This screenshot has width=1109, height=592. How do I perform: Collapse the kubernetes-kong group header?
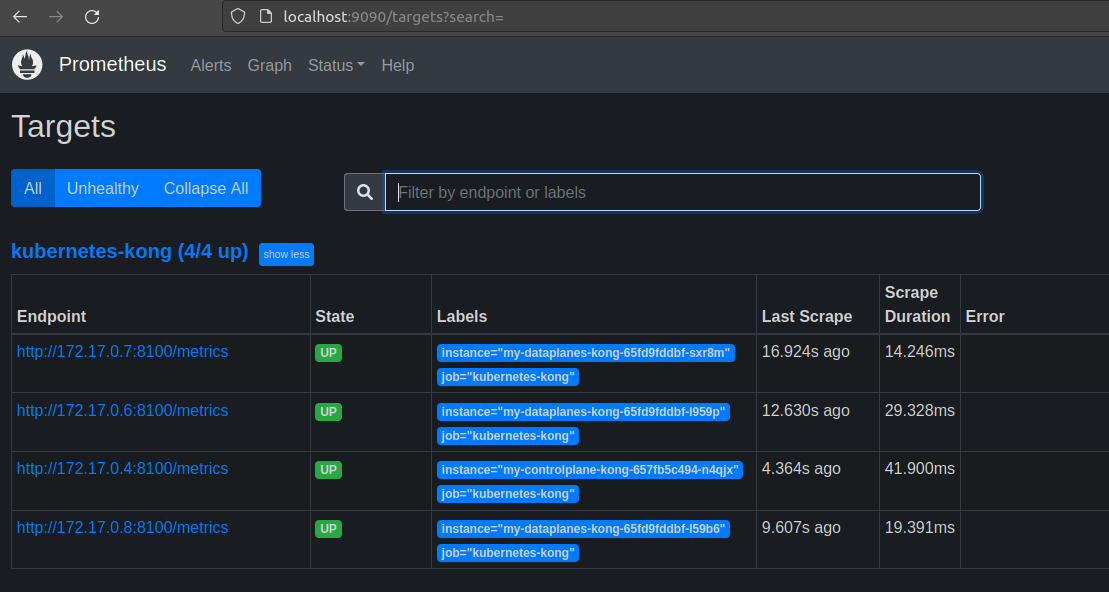tap(128, 251)
